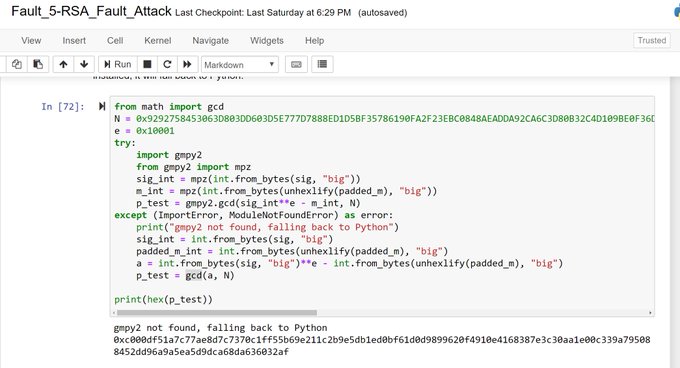Open the Markdown cell type dropdown
The height and width of the screenshot is (368, 680).
(x=239, y=65)
